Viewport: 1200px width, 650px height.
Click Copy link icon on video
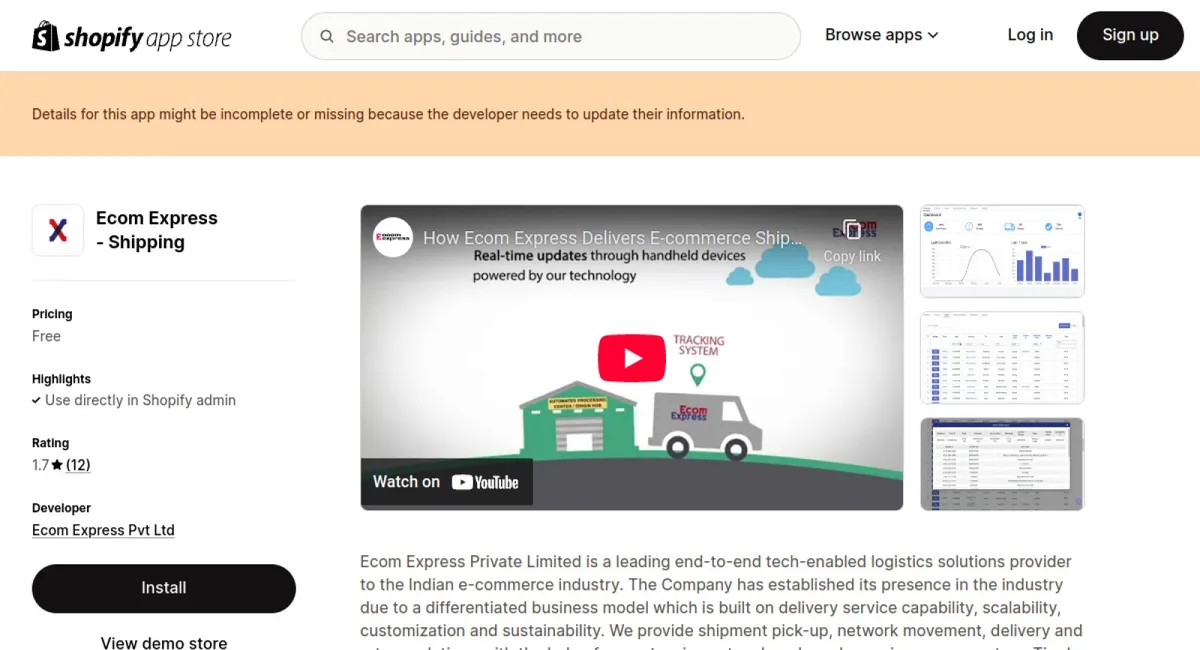point(852,241)
